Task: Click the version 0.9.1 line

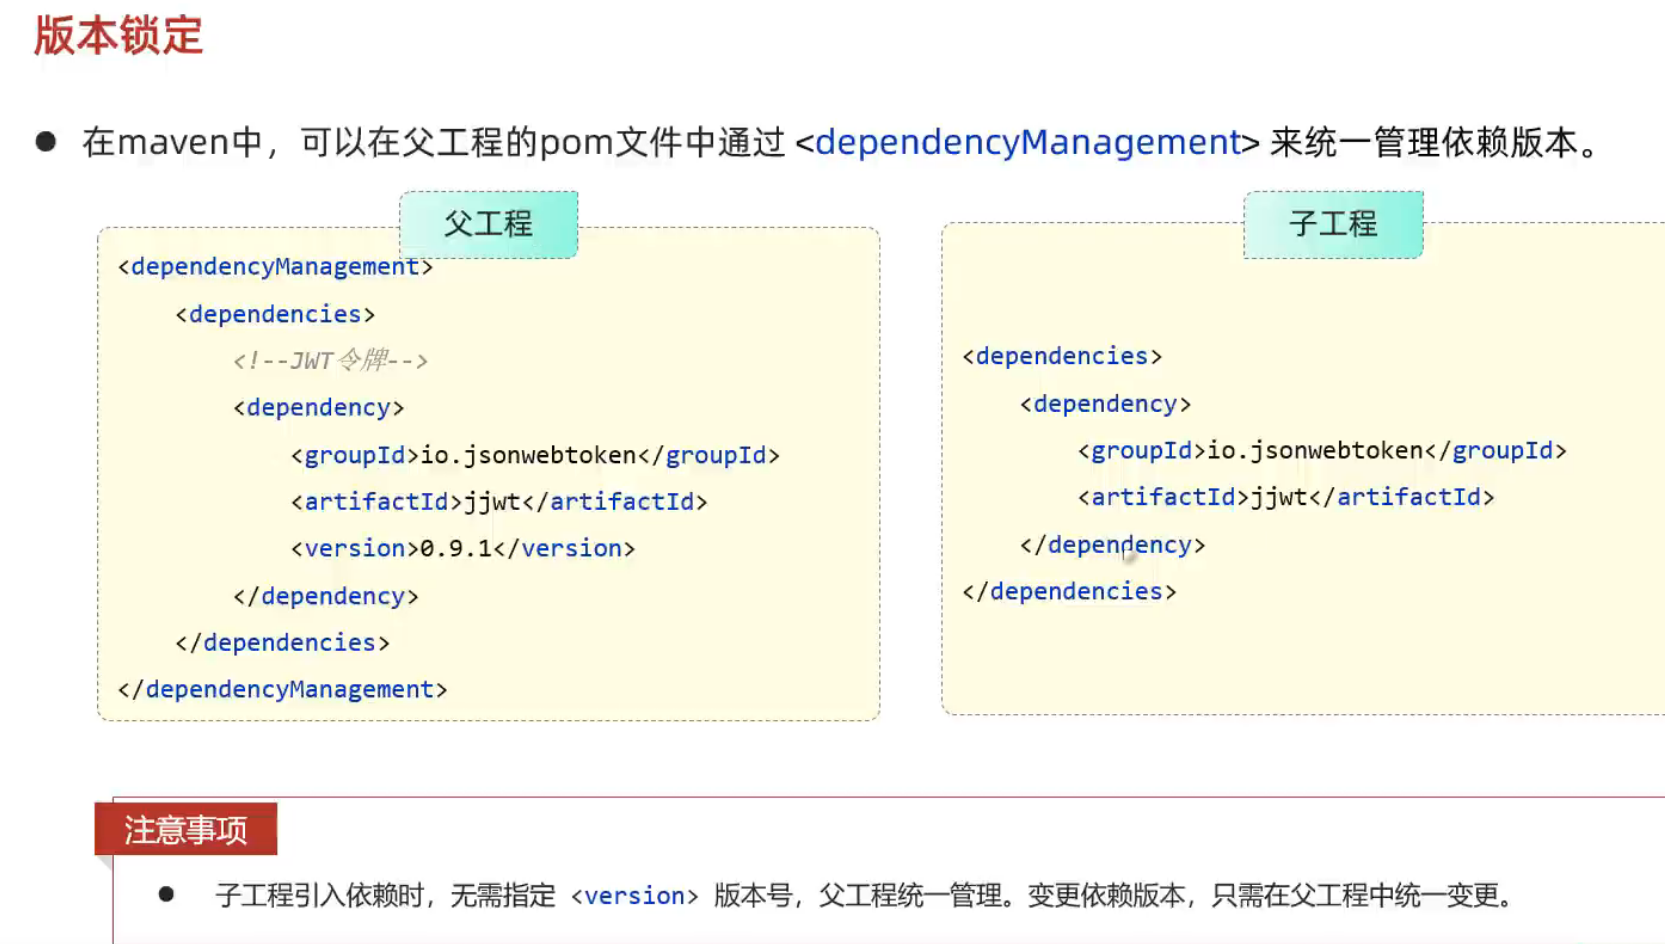Action: [x=462, y=549]
